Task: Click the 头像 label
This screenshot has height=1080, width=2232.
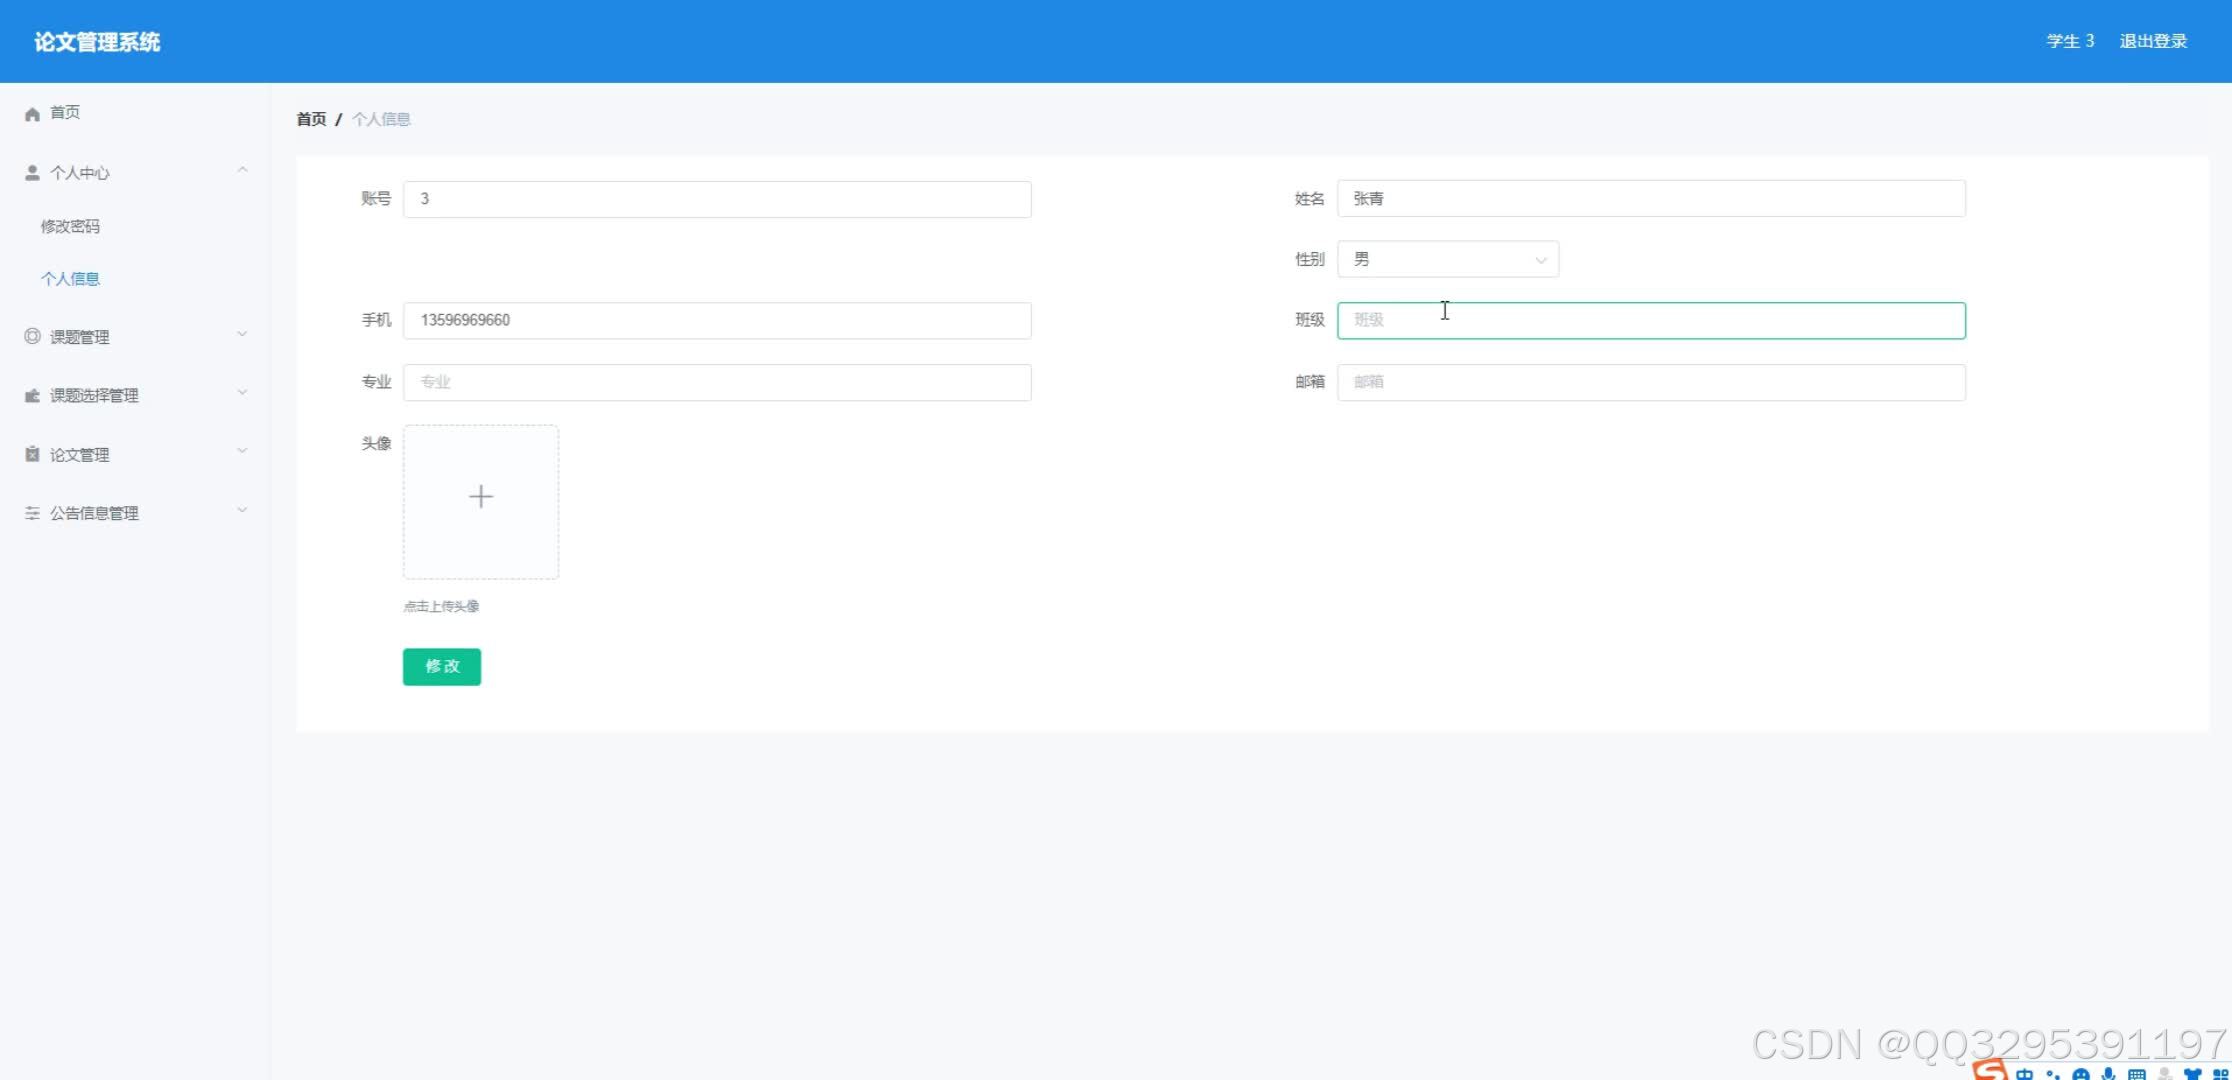Action: [x=376, y=444]
